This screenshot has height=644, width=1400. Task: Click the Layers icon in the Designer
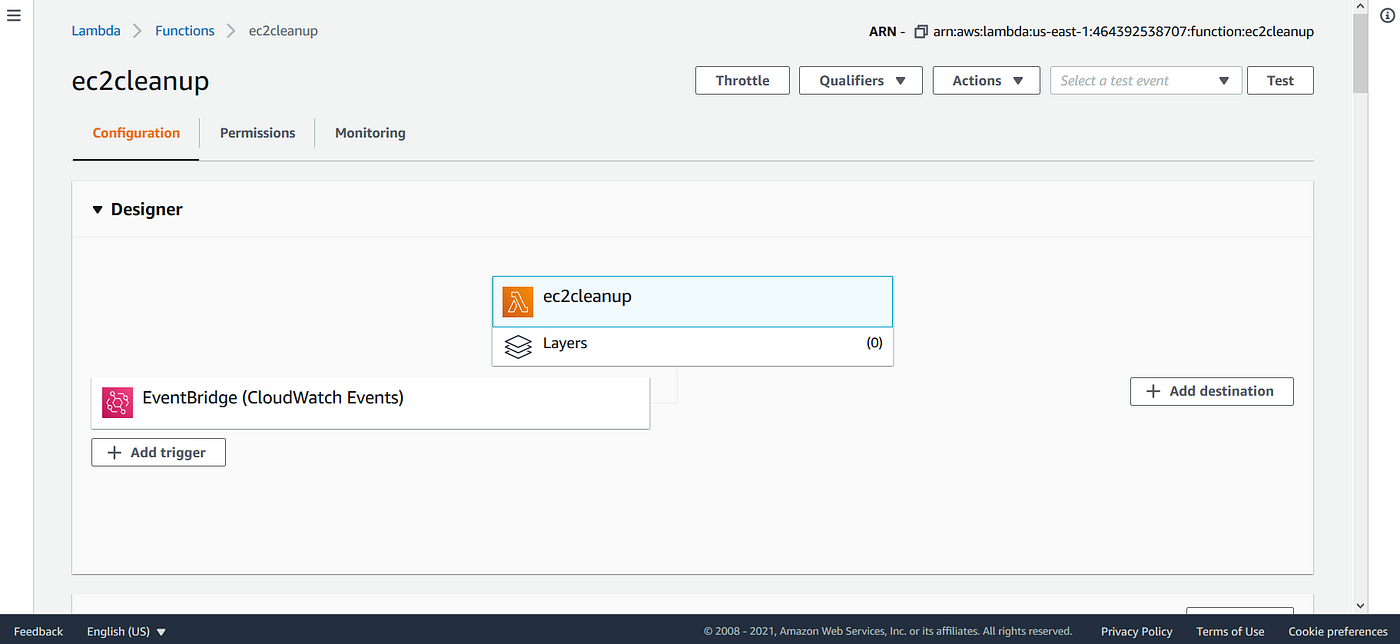(x=518, y=345)
